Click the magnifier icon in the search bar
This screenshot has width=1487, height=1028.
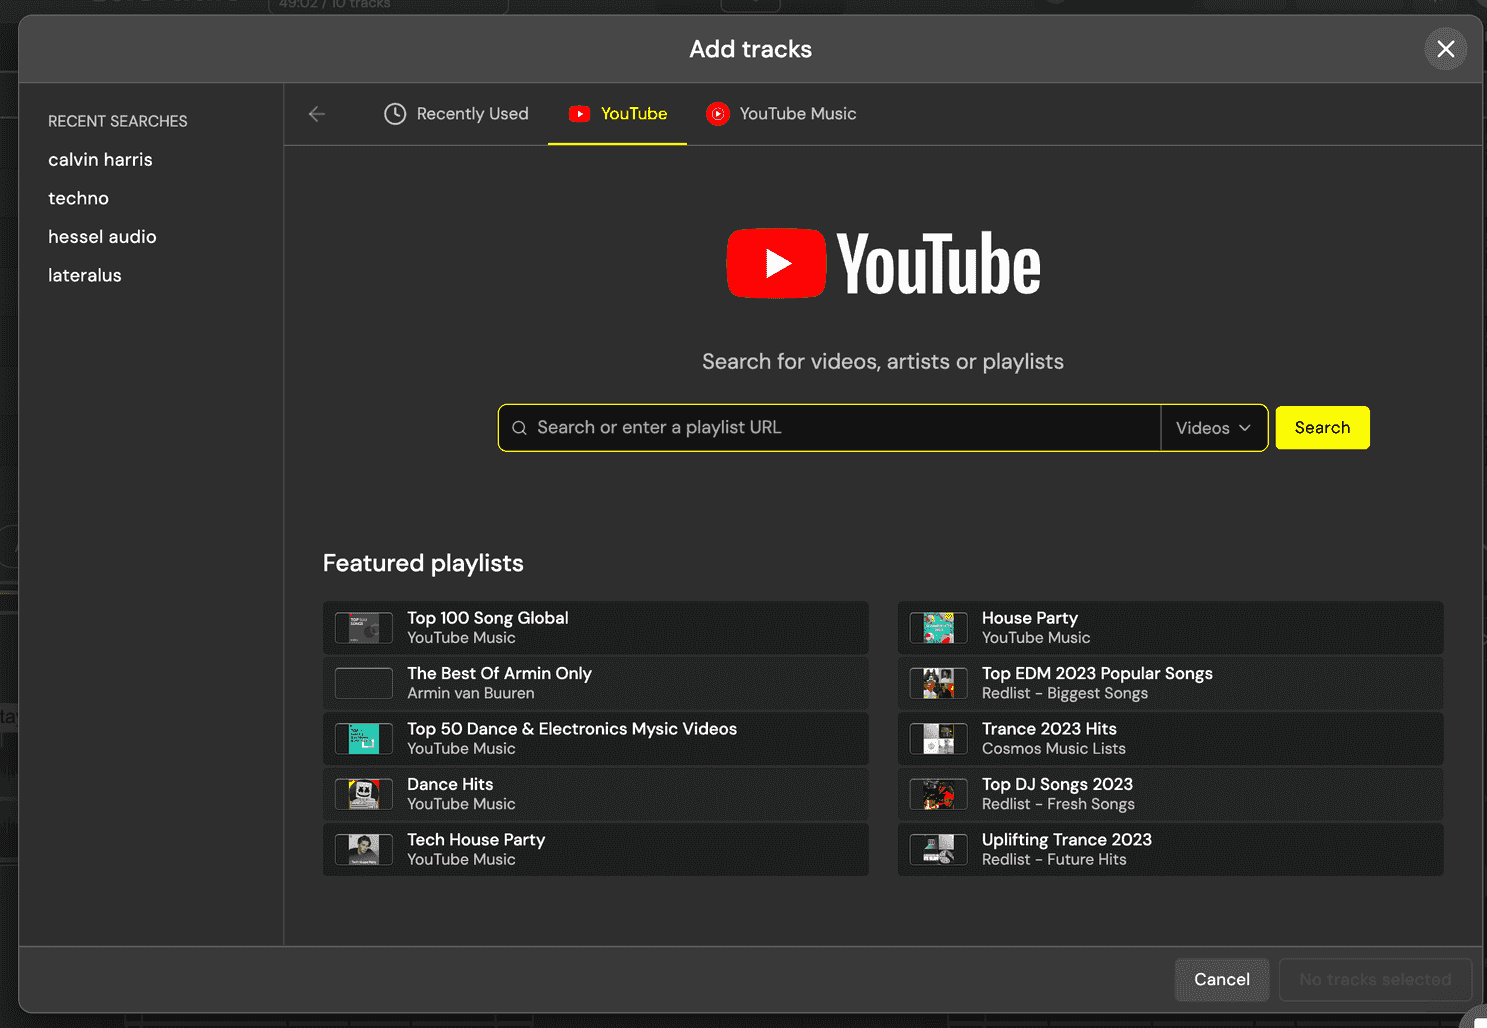pyautogui.click(x=519, y=427)
